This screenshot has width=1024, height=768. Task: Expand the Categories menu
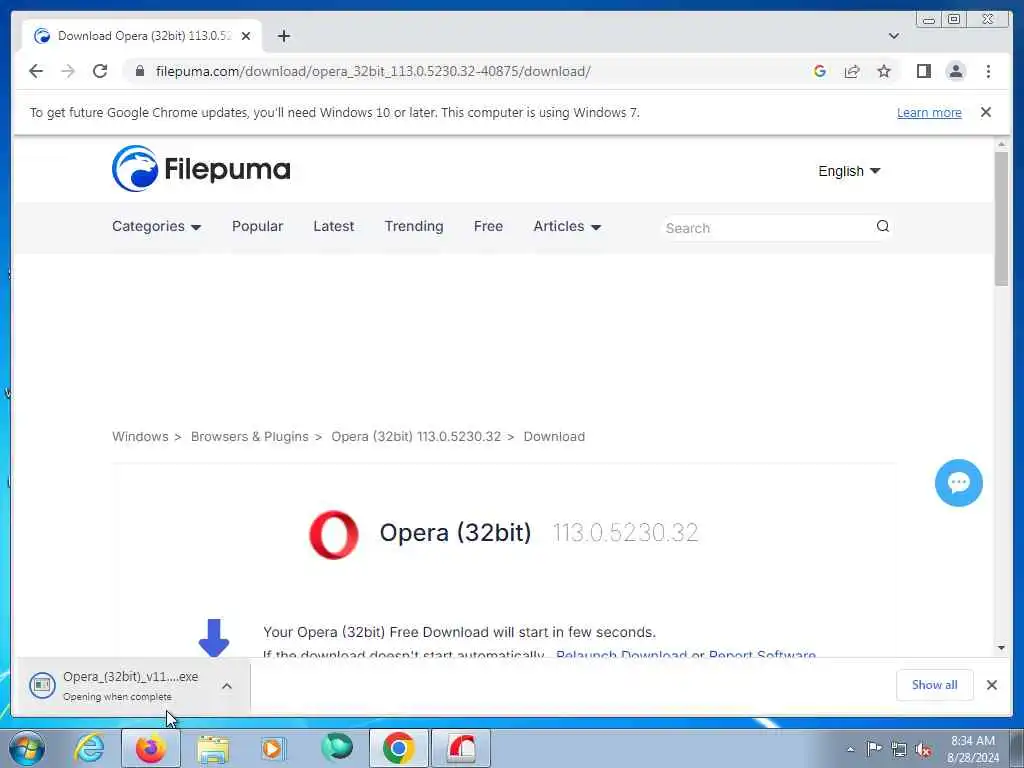click(156, 227)
